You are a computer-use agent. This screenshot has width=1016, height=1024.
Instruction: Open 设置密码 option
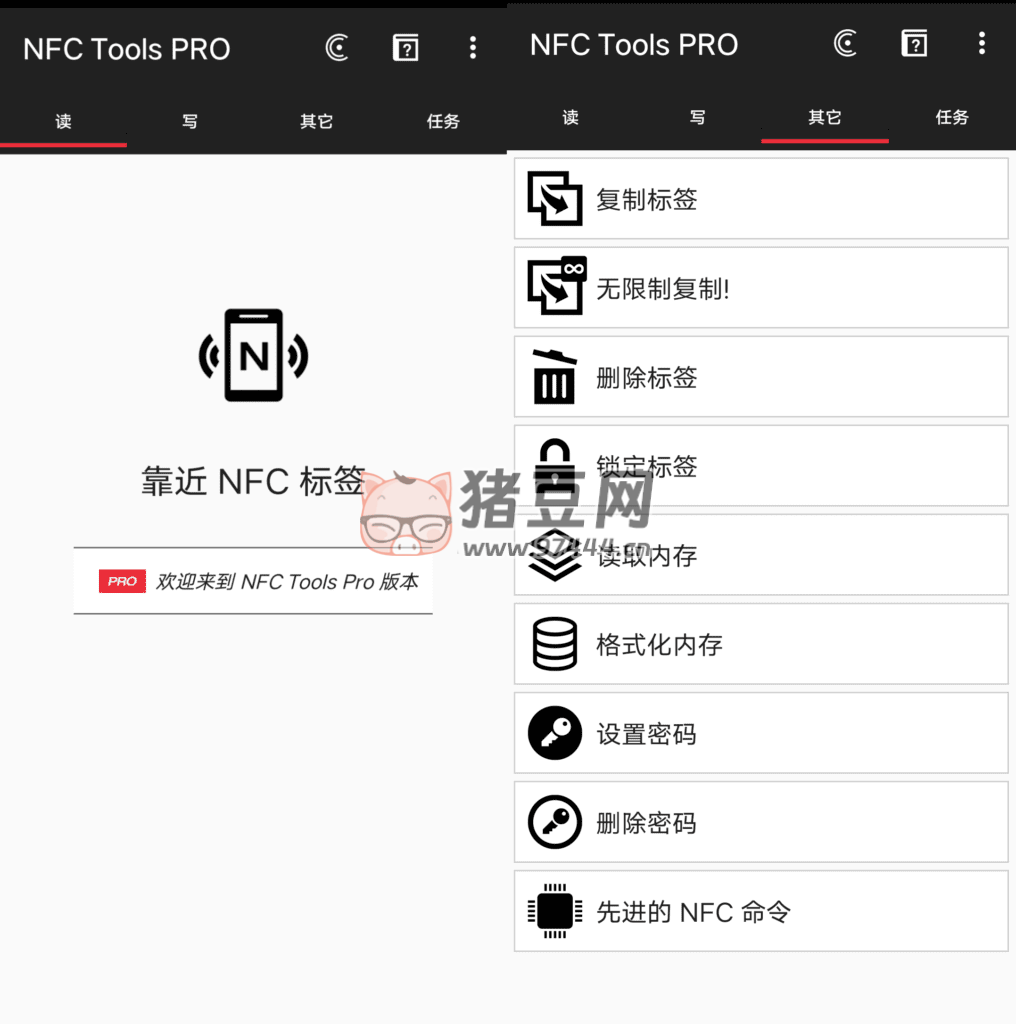[x=761, y=733]
